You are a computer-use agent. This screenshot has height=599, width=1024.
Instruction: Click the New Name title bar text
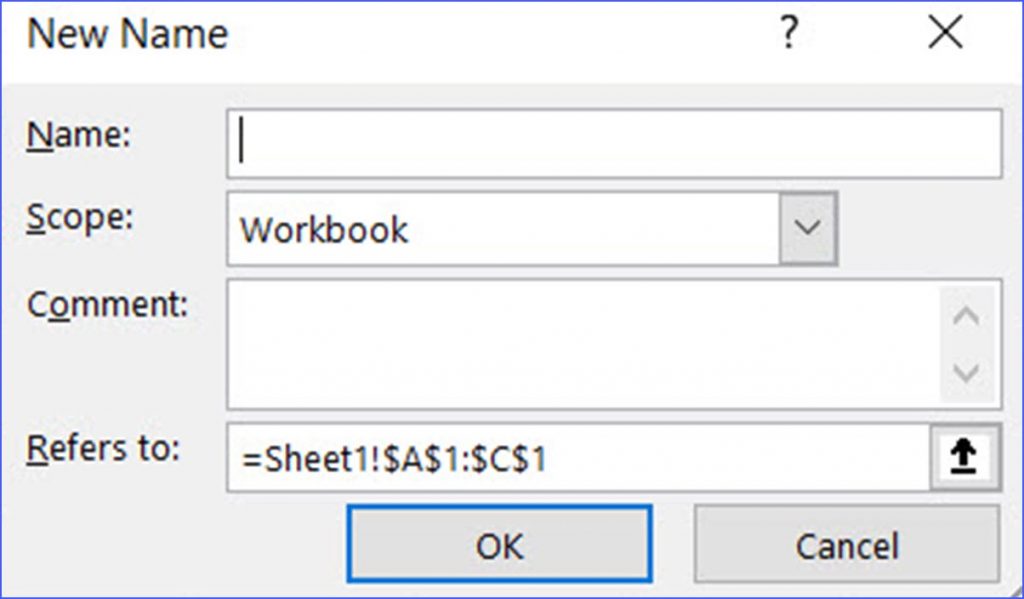(x=127, y=35)
